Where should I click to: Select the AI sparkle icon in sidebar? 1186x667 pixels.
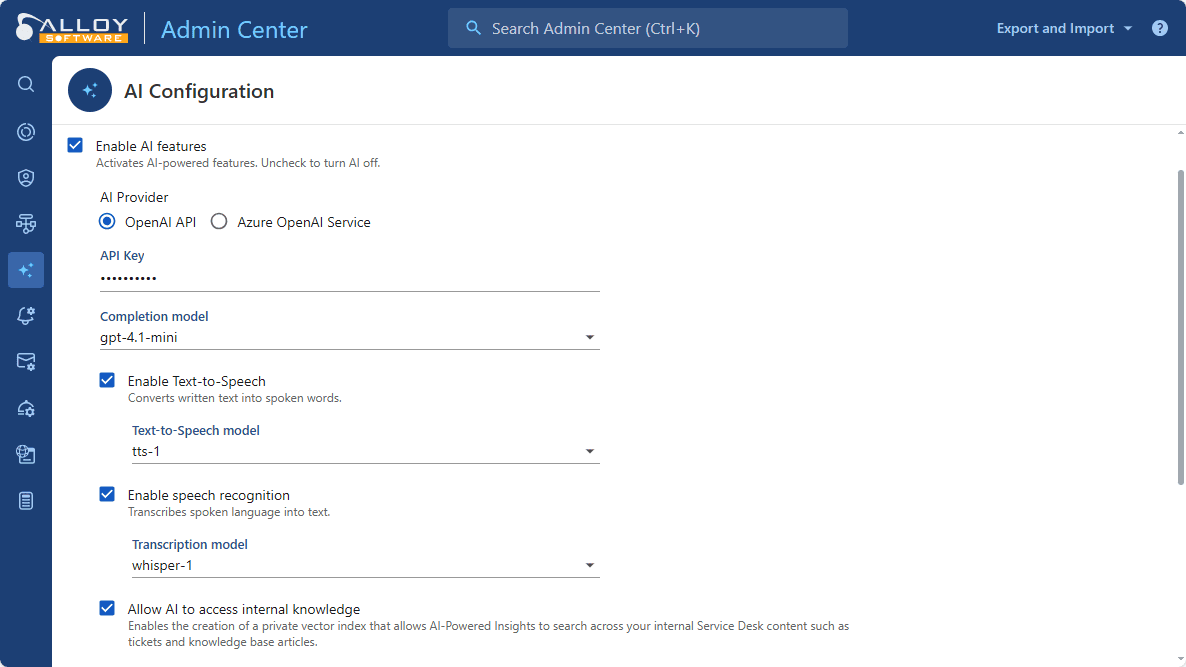[x=26, y=270]
